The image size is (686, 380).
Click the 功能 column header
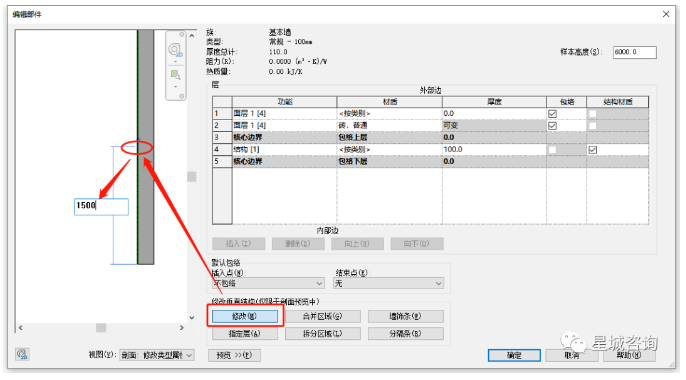(284, 101)
